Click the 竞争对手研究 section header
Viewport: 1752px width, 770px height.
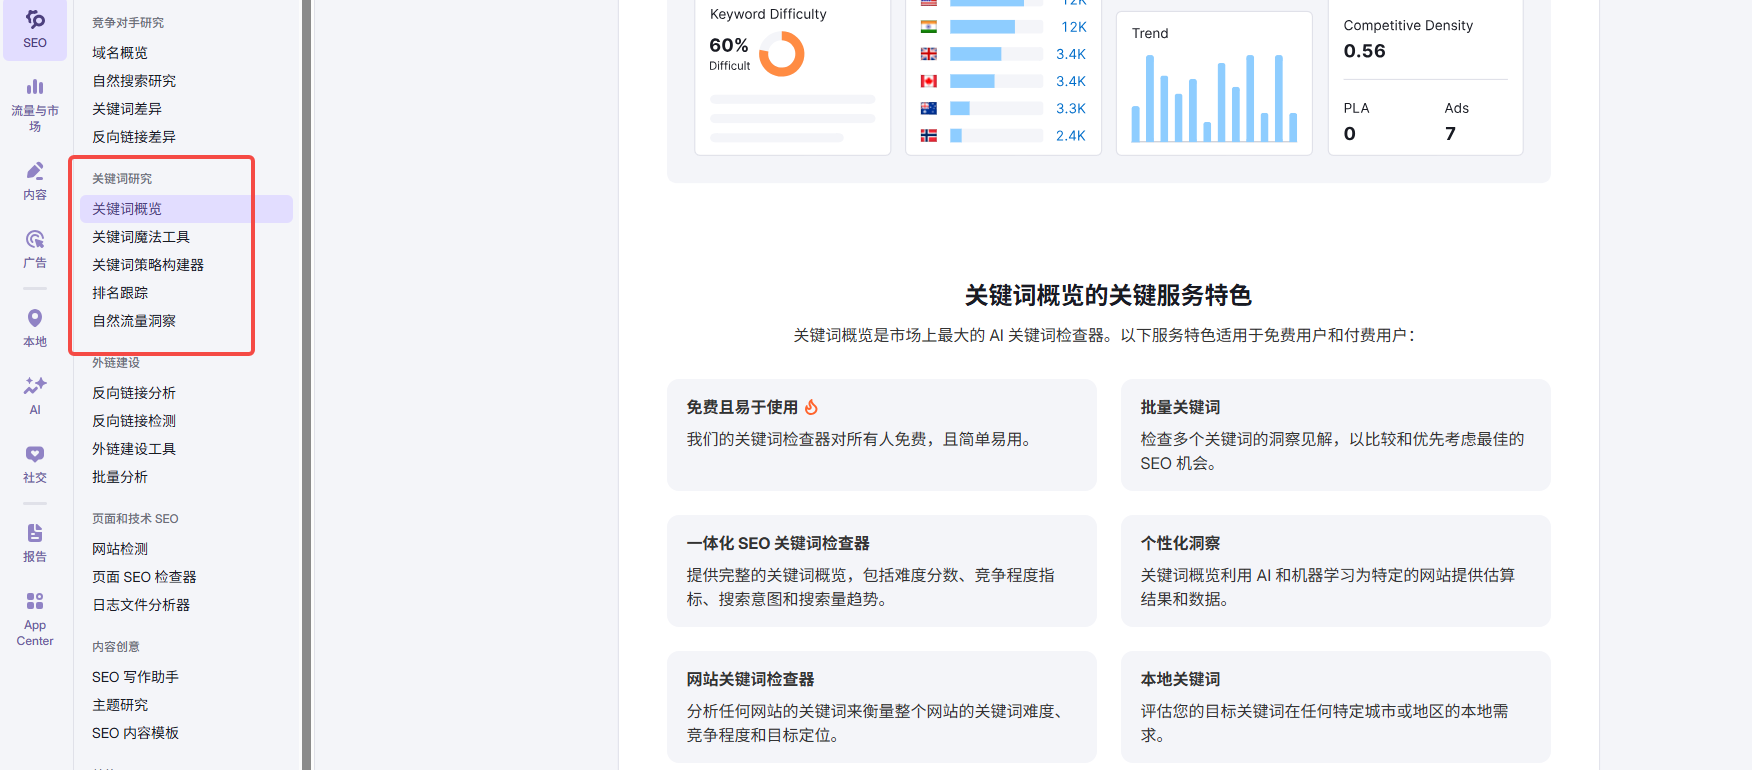tap(128, 23)
